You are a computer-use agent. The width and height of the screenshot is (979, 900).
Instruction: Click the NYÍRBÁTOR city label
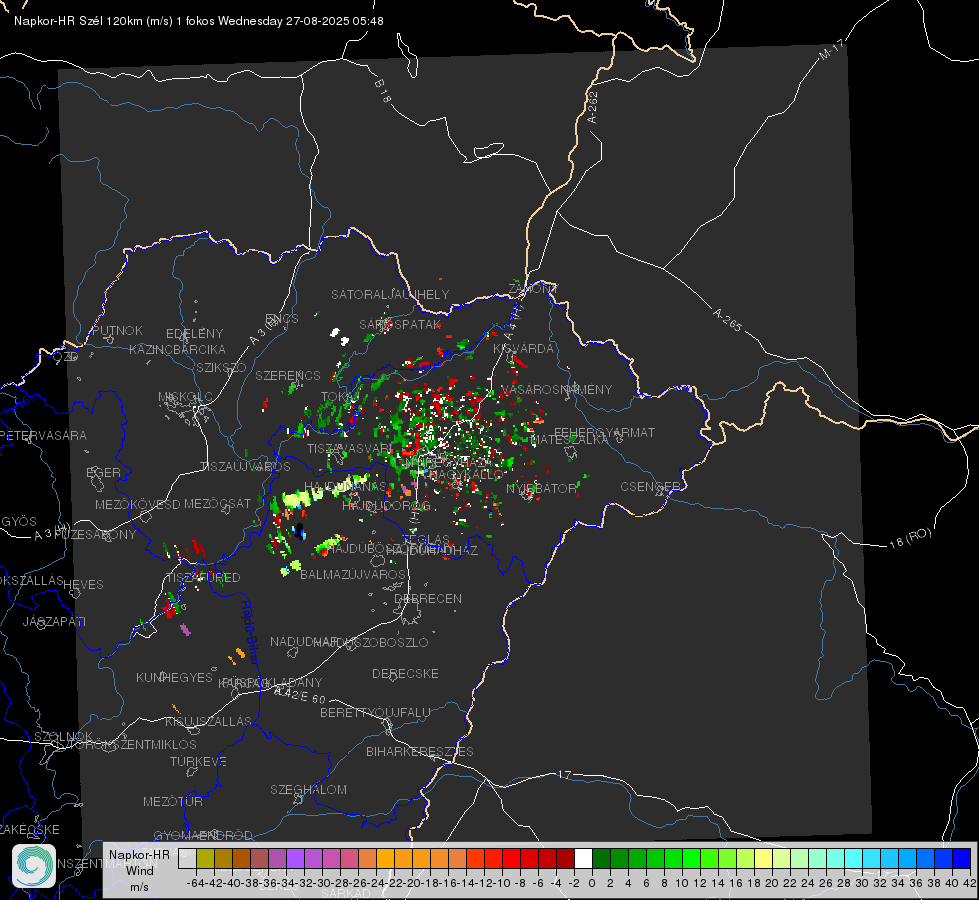point(541,488)
